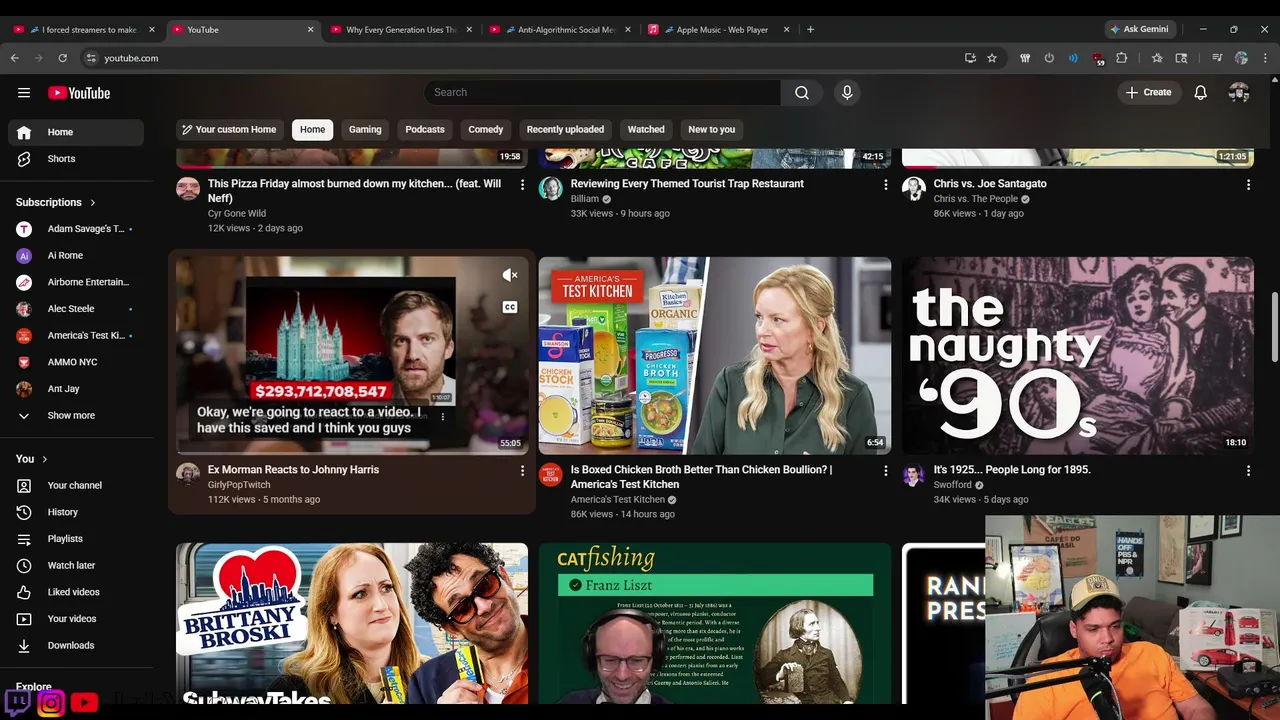Open the Billiam channel link
Viewport: 1280px width, 720px height.
[584, 199]
